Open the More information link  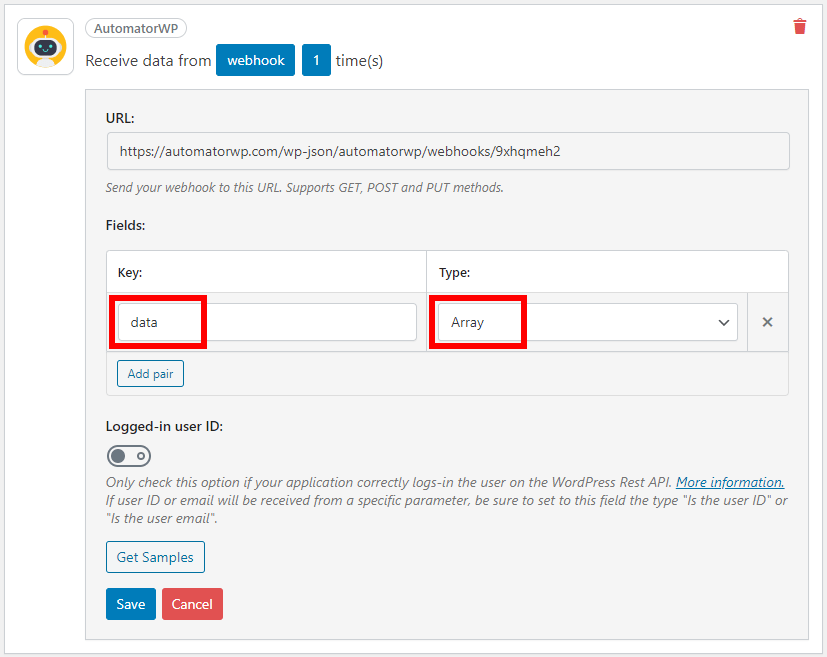729,482
